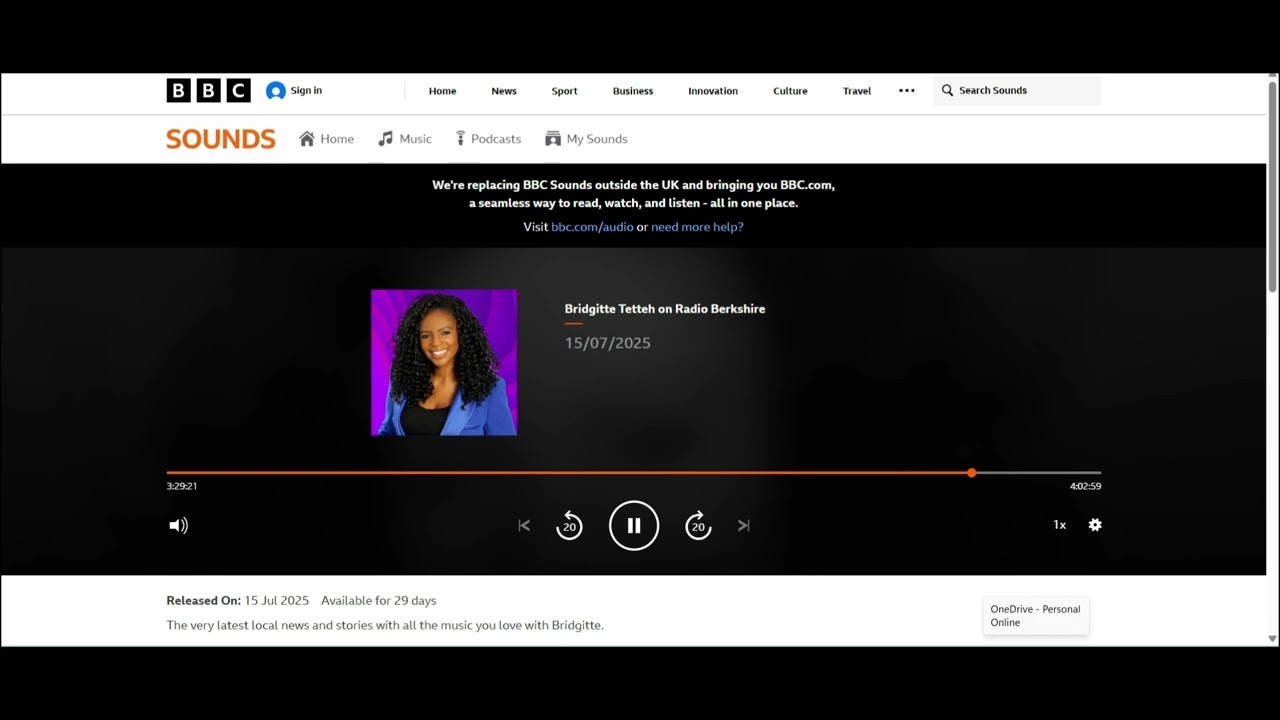Open the Culture menu item
The height and width of the screenshot is (720, 1280).
pyautogui.click(x=790, y=91)
